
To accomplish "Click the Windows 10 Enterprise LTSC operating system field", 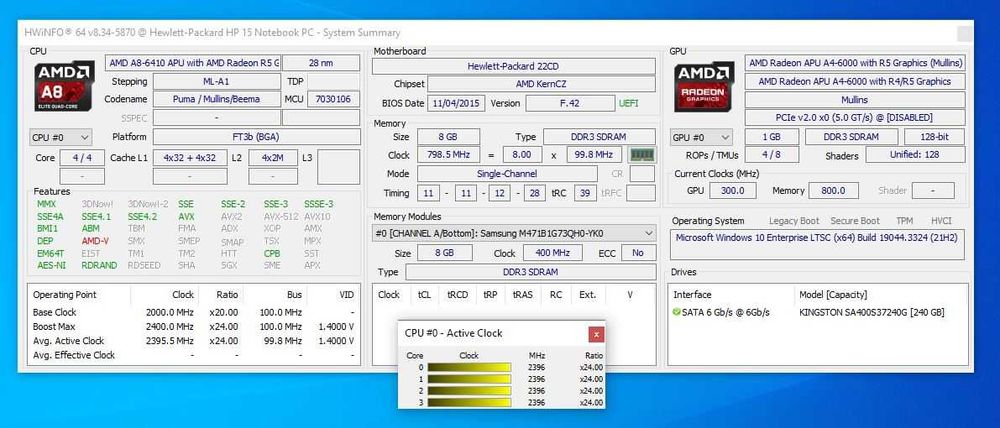I will (x=819, y=245).
